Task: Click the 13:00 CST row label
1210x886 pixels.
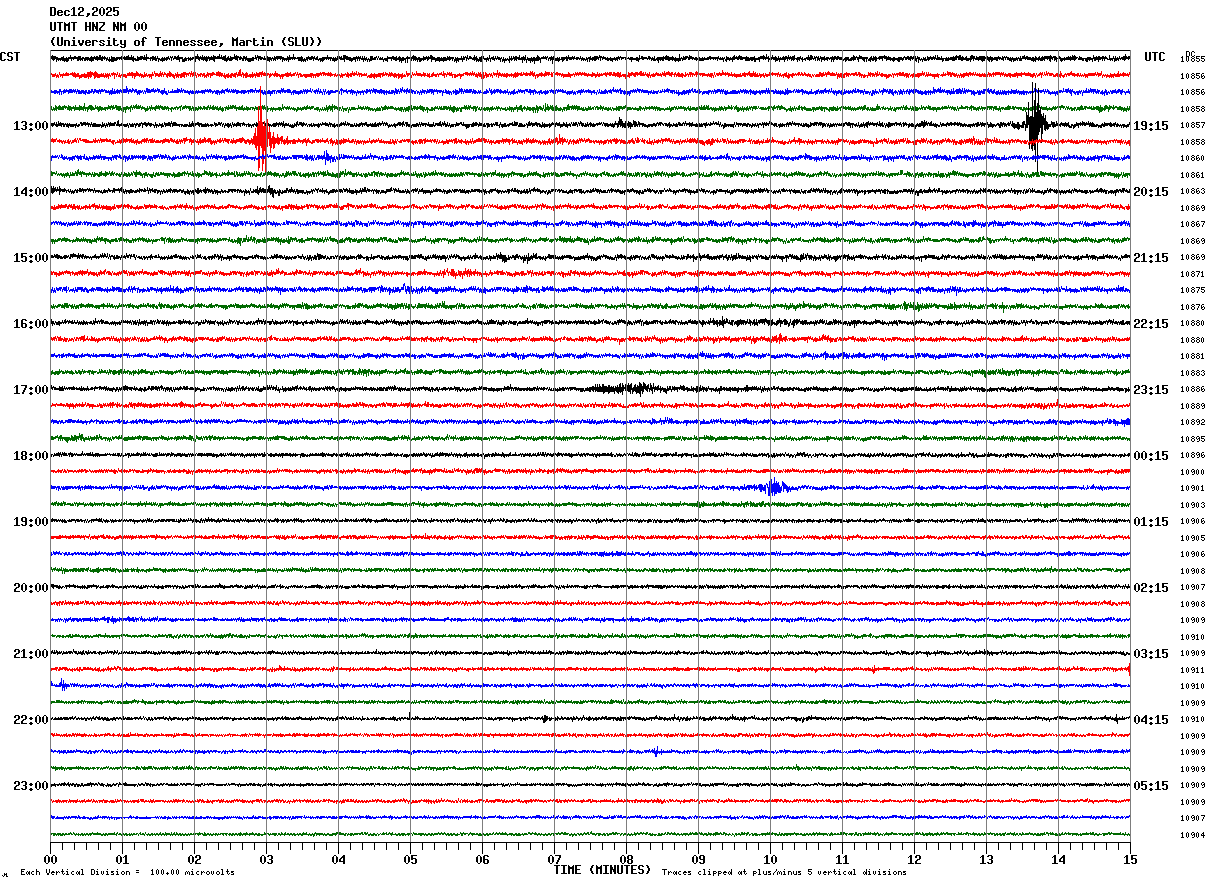Action: point(31,126)
